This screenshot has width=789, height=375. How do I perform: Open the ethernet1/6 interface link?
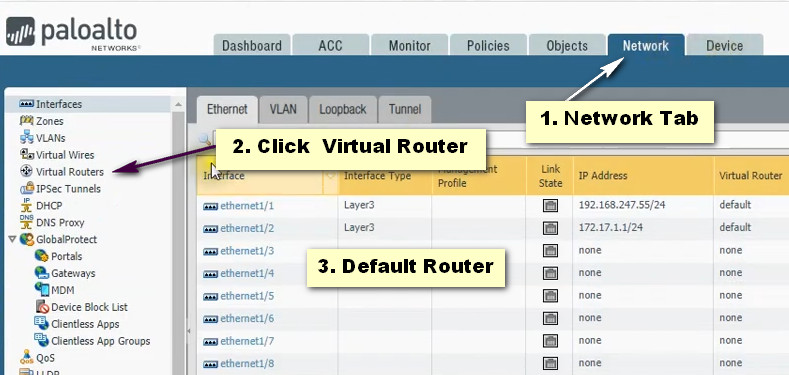point(247,319)
